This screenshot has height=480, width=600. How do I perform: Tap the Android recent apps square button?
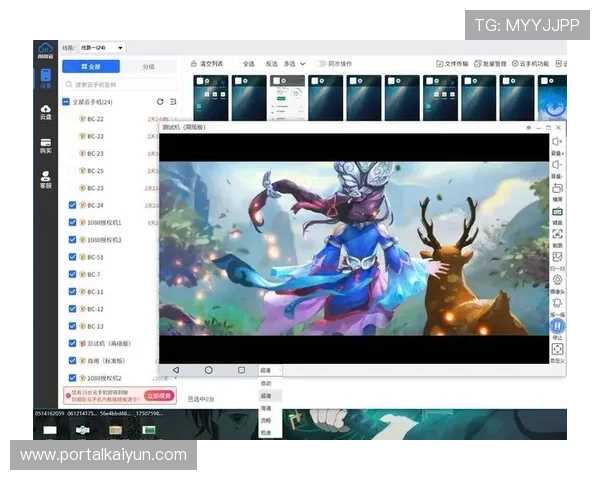241,370
